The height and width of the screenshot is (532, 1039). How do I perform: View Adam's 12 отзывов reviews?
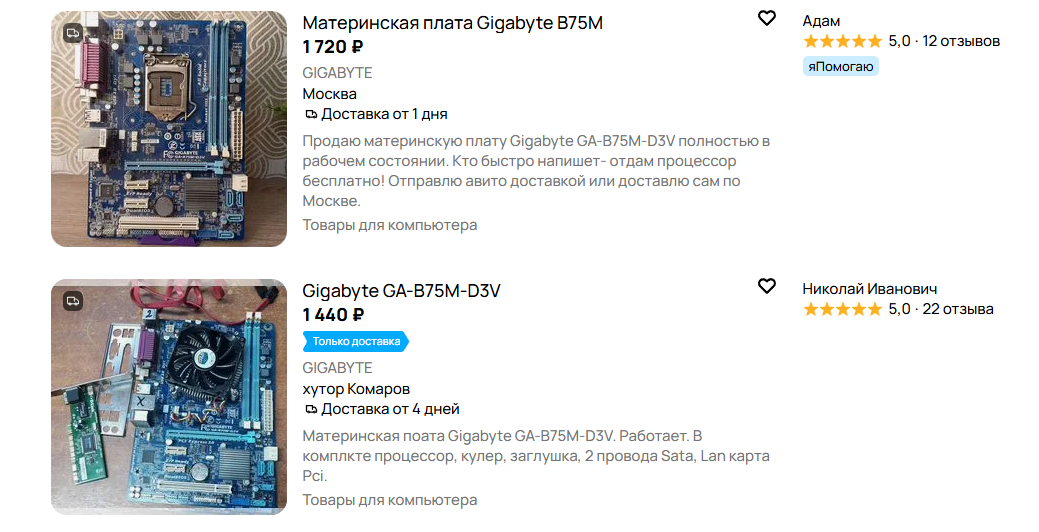pyautogui.click(x=961, y=41)
